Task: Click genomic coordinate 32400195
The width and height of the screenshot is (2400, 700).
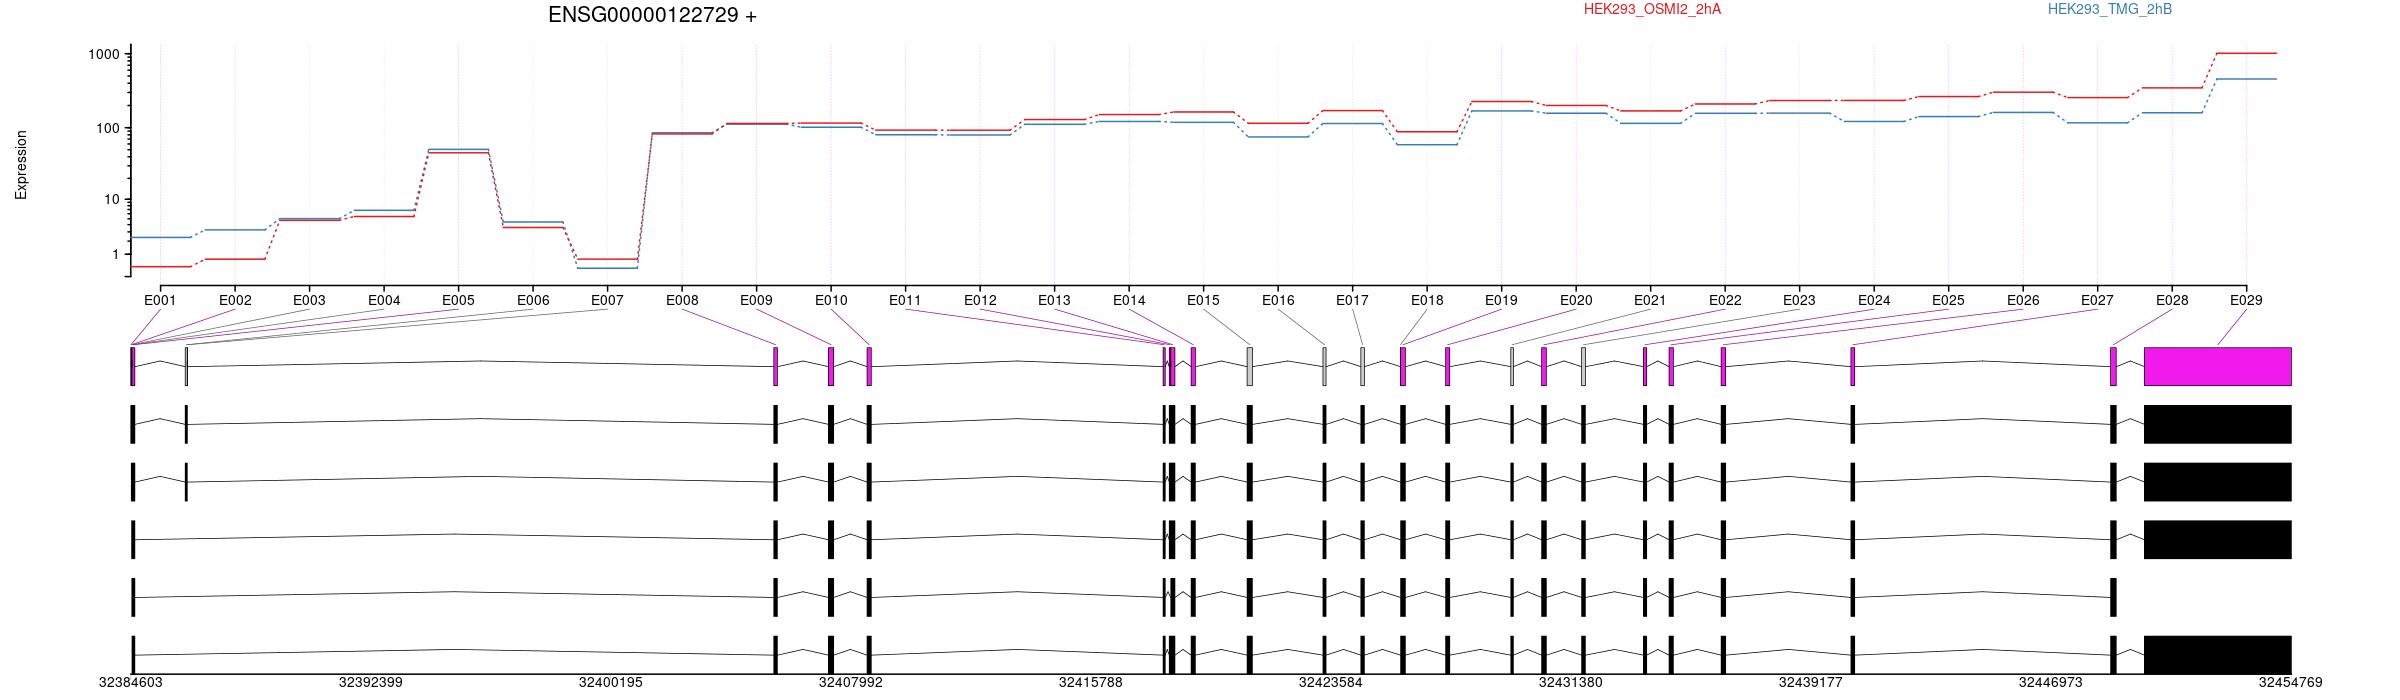Action: coord(611,682)
